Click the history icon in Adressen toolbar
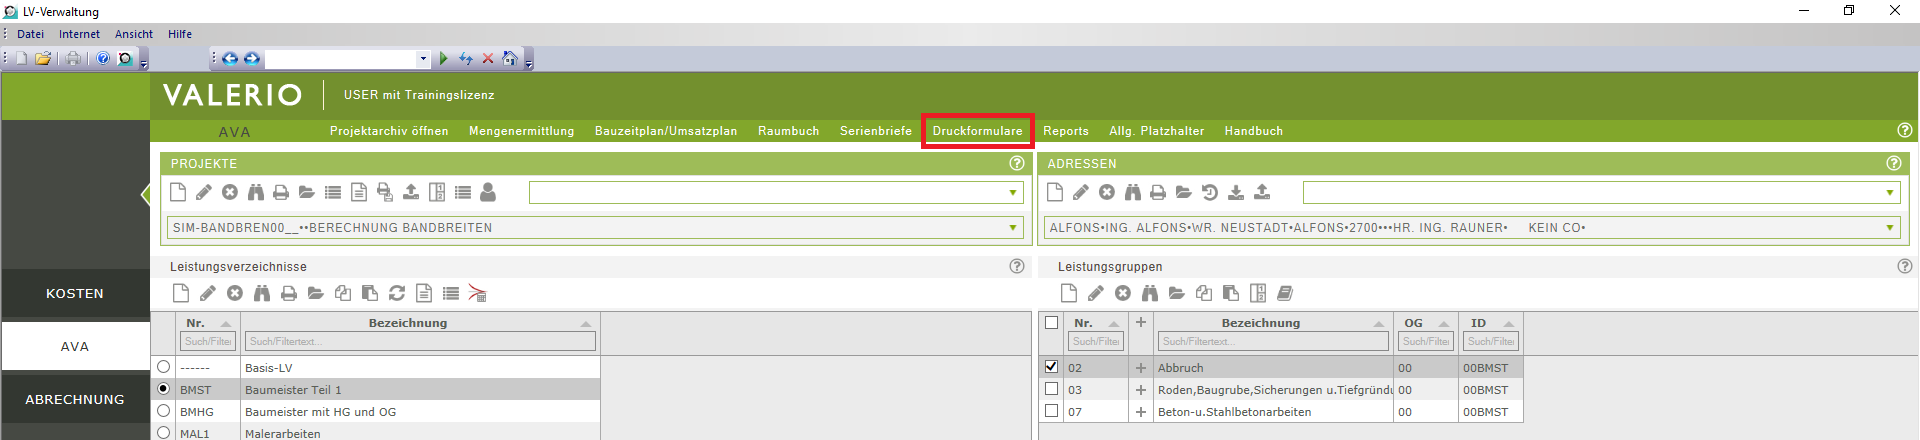This screenshot has width=1920, height=440. tap(1210, 192)
